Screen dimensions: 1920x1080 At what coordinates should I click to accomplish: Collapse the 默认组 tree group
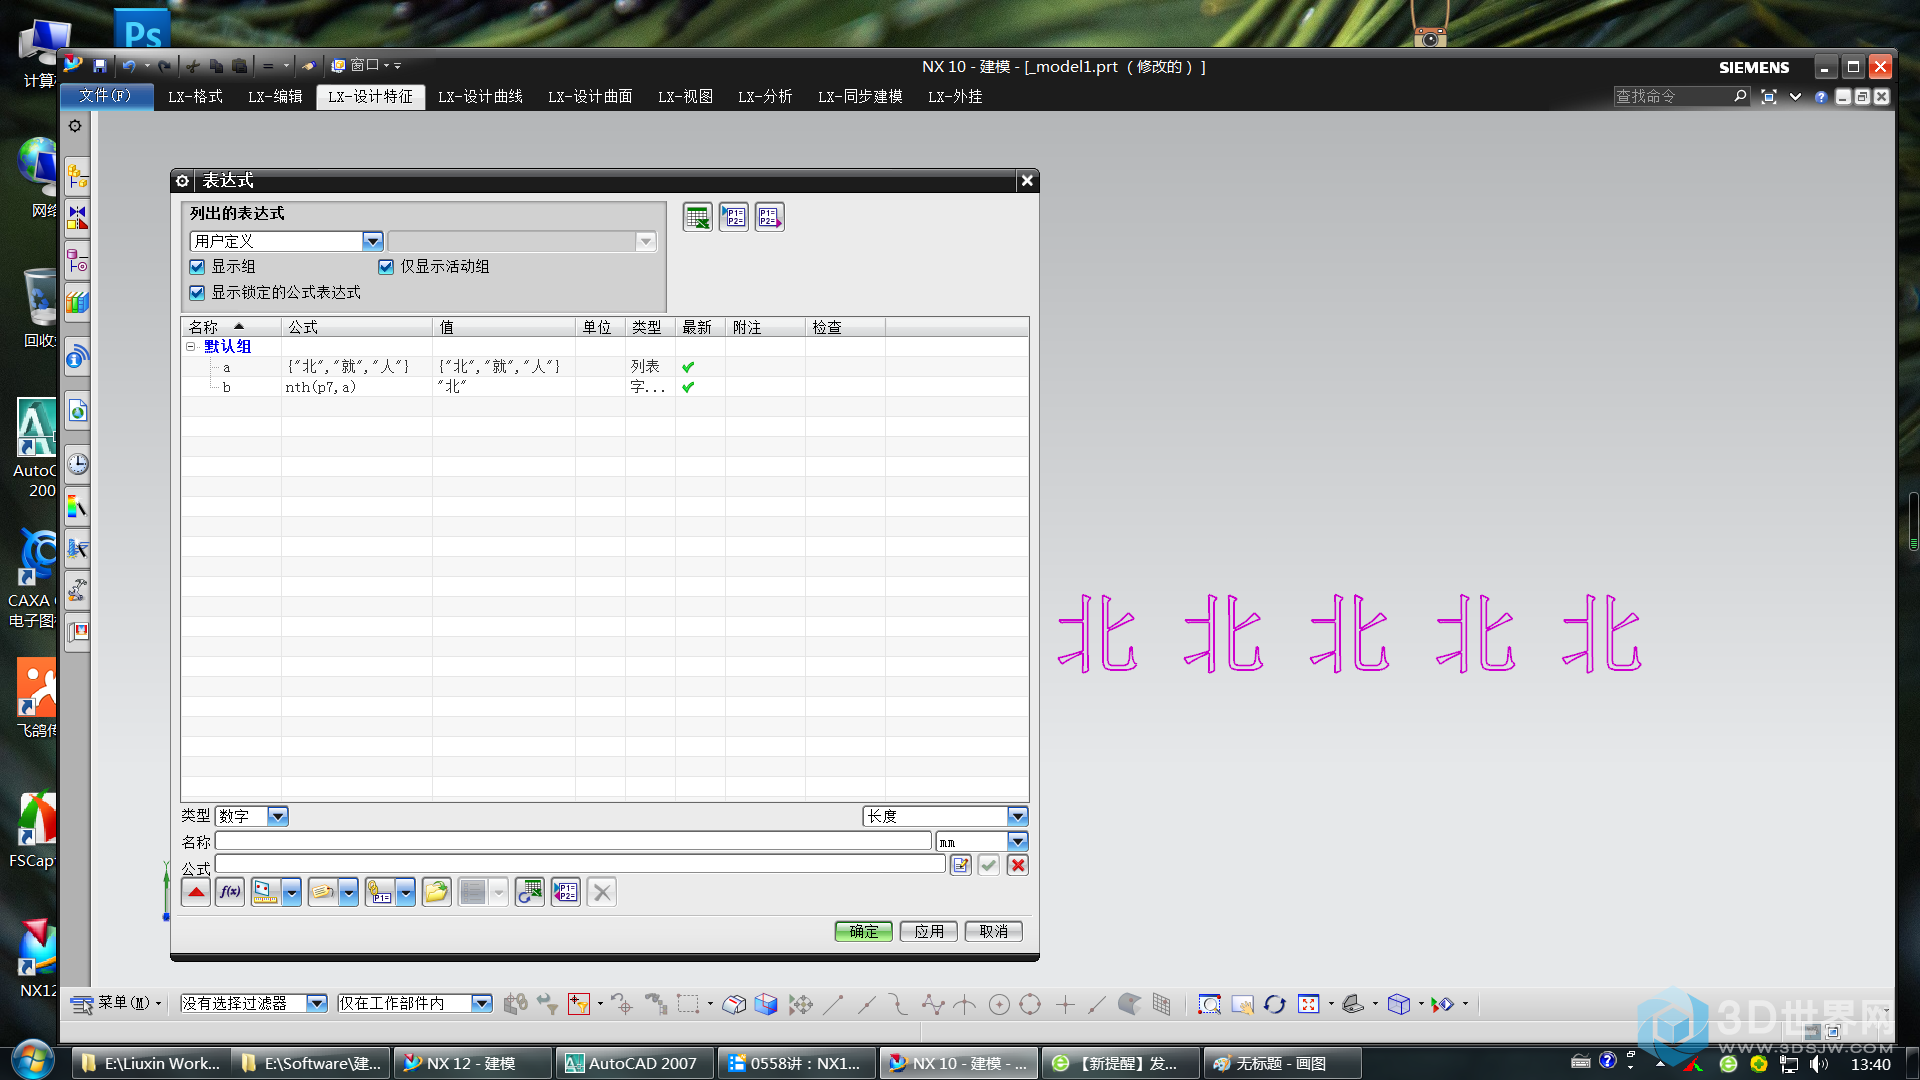tap(191, 347)
